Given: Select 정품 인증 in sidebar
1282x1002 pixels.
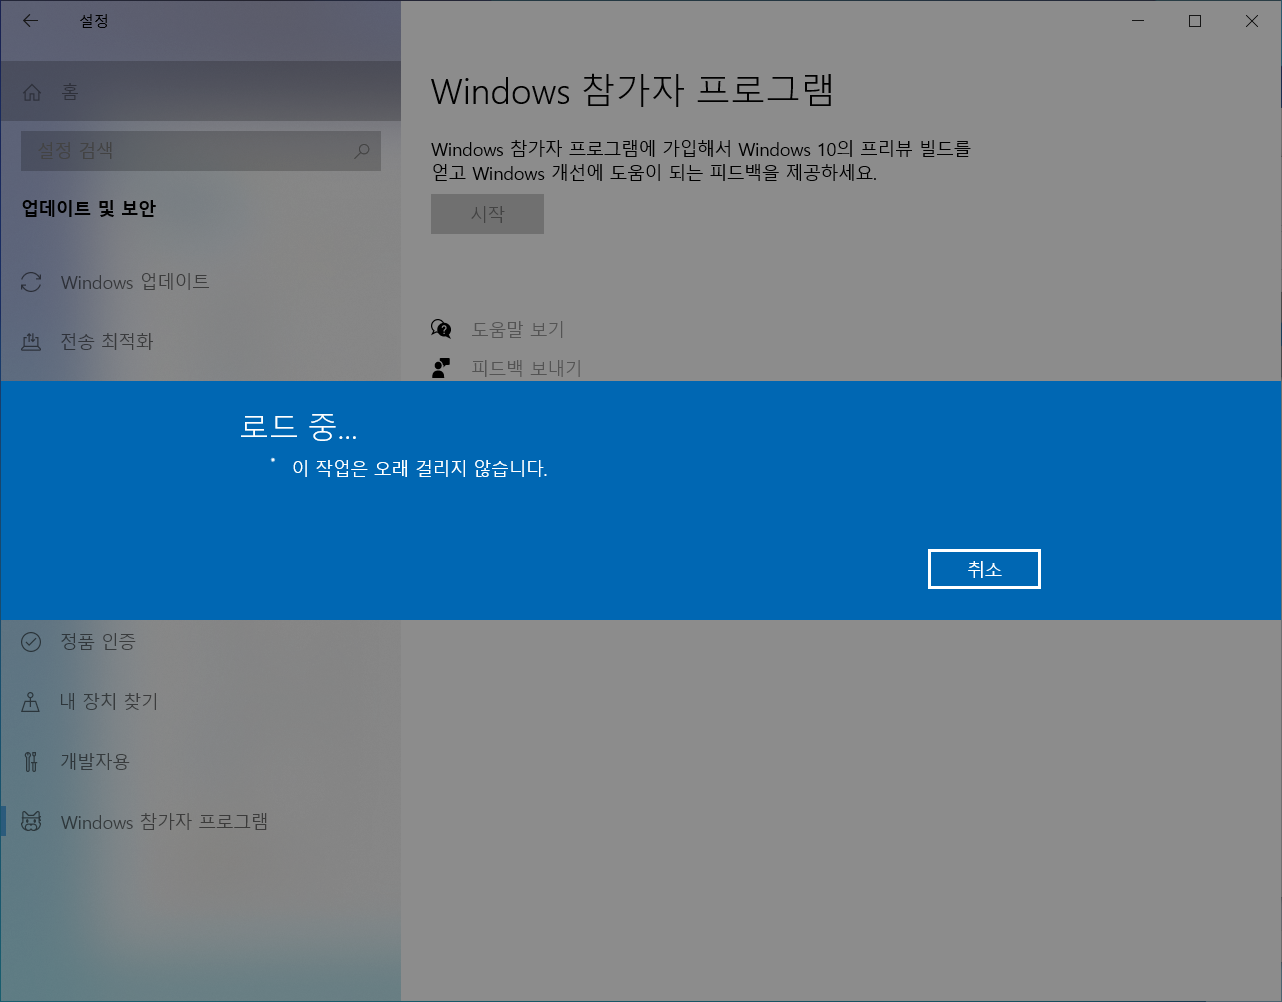Looking at the screenshot, I should (x=98, y=642).
